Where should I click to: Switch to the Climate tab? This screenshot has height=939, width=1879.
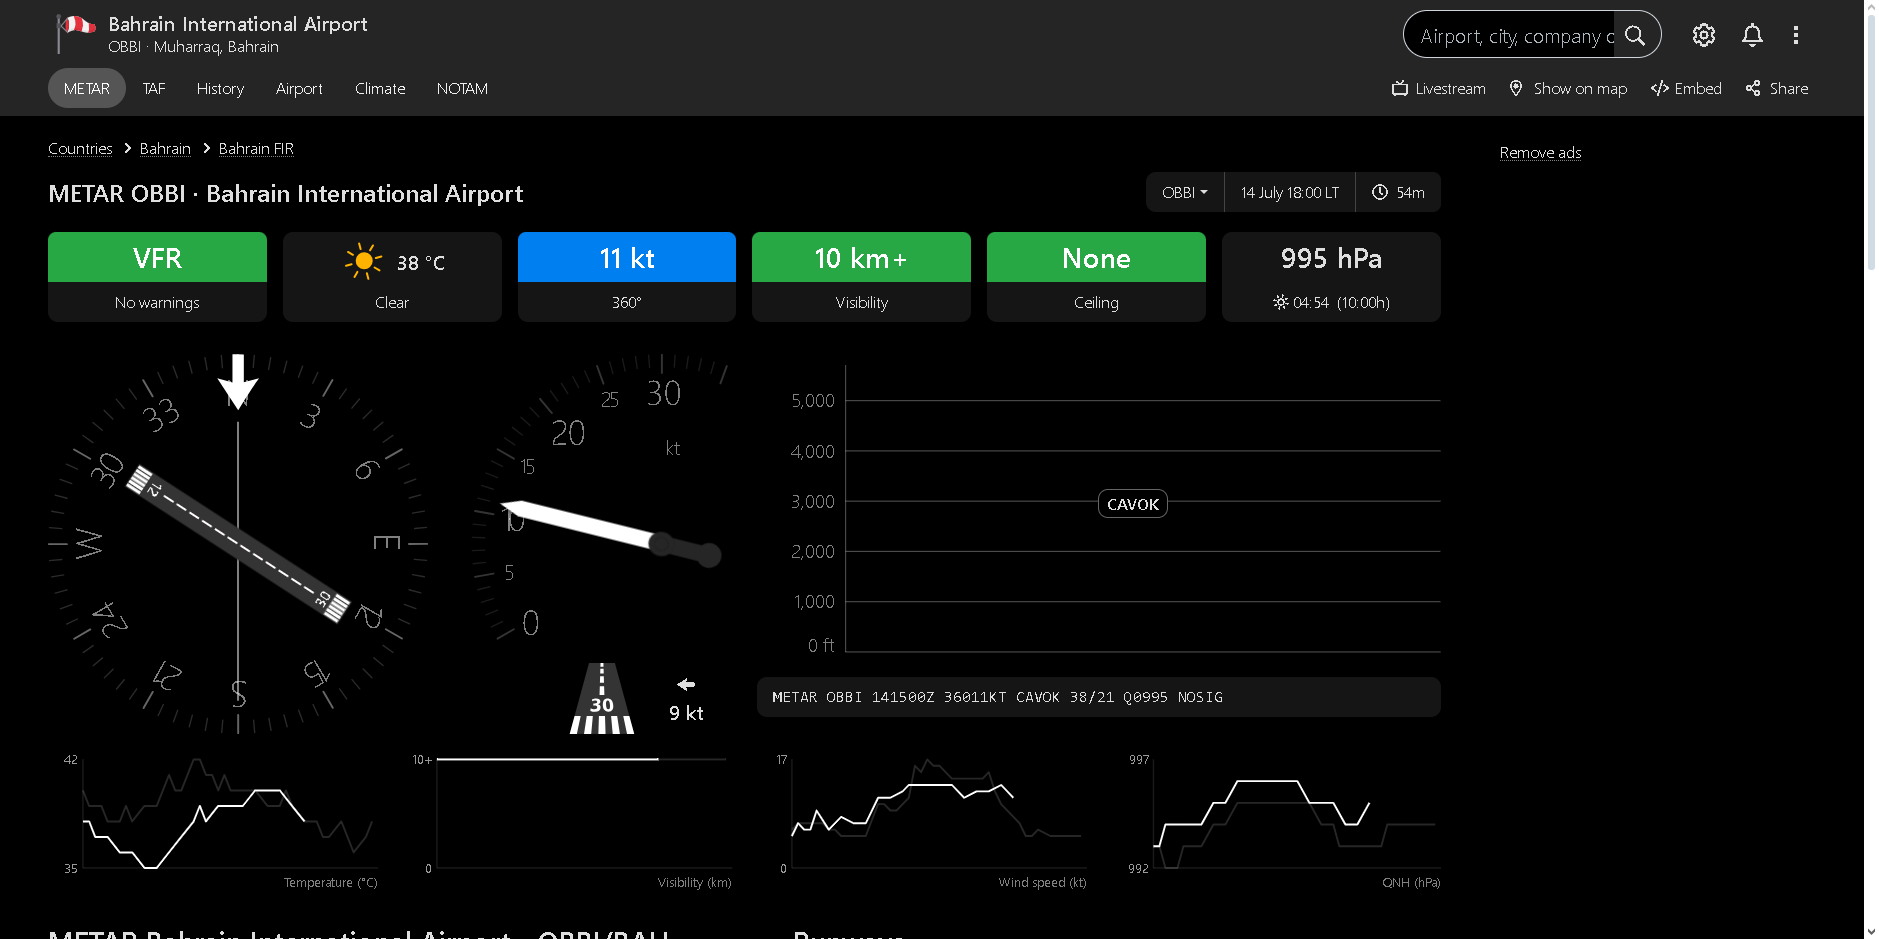point(380,88)
